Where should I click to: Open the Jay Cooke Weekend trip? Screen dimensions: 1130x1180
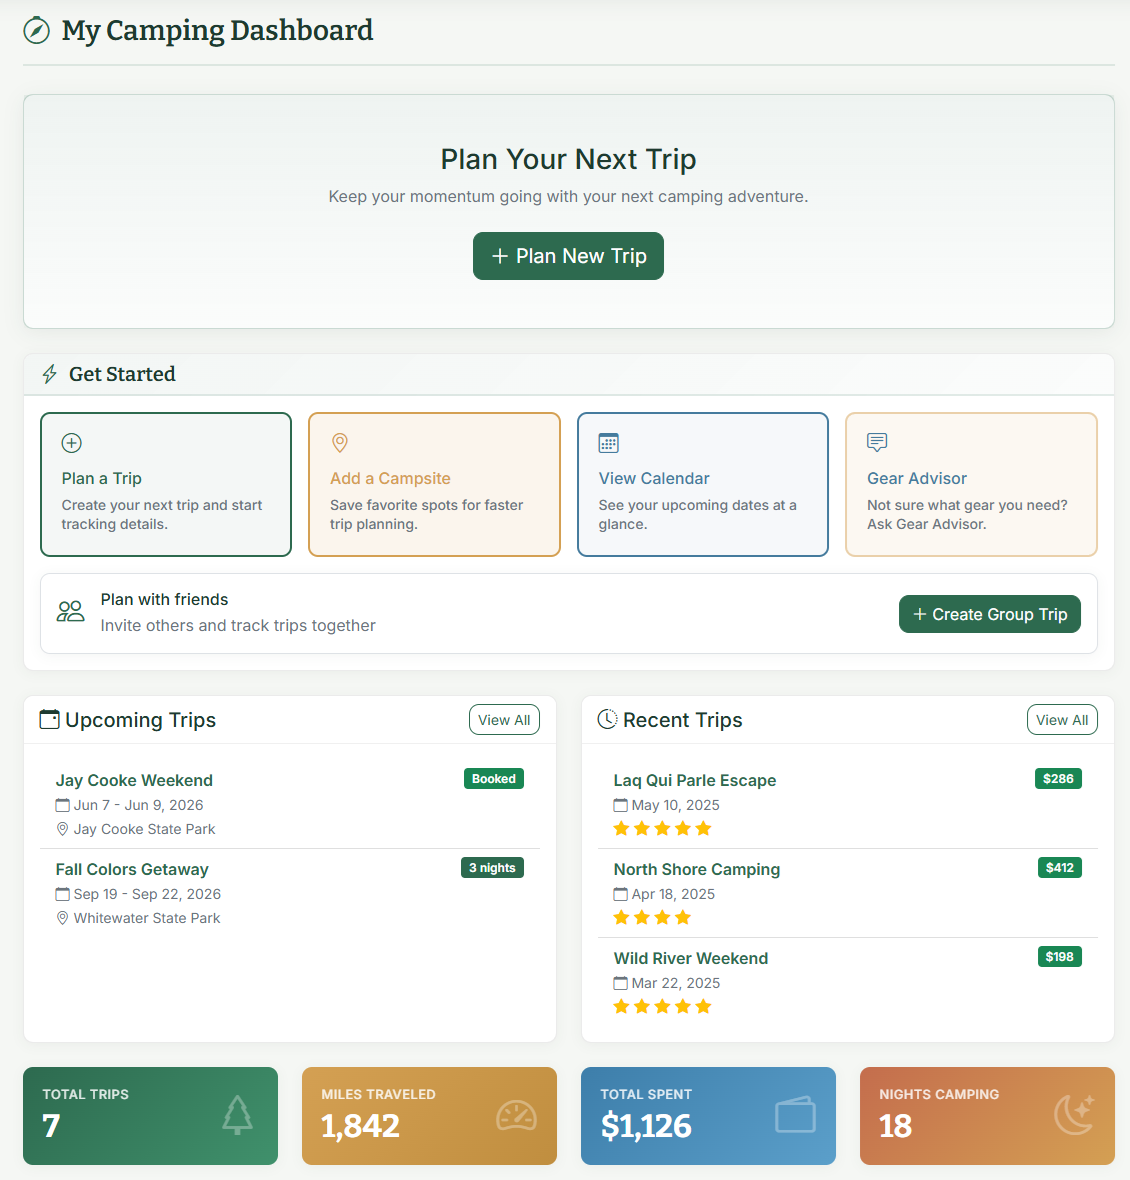coord(134,780)
